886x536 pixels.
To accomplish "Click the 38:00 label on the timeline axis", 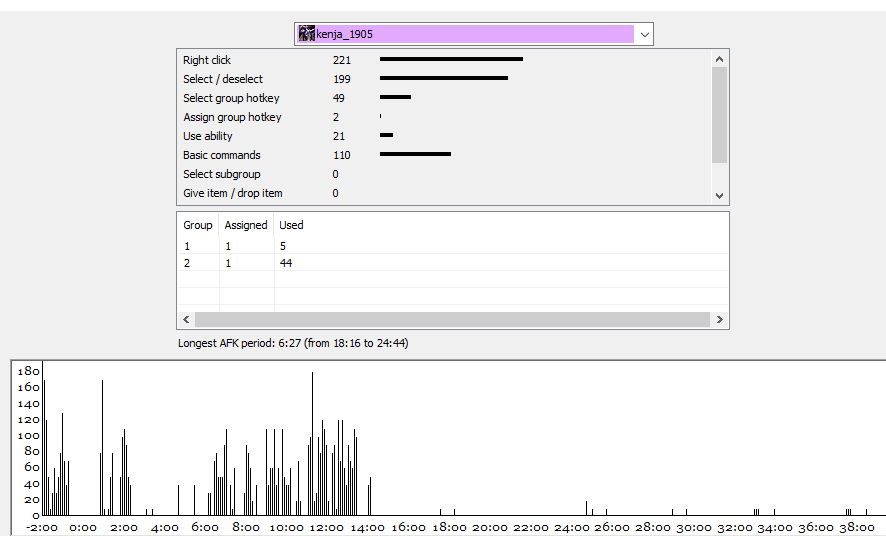I will point(857,528).
